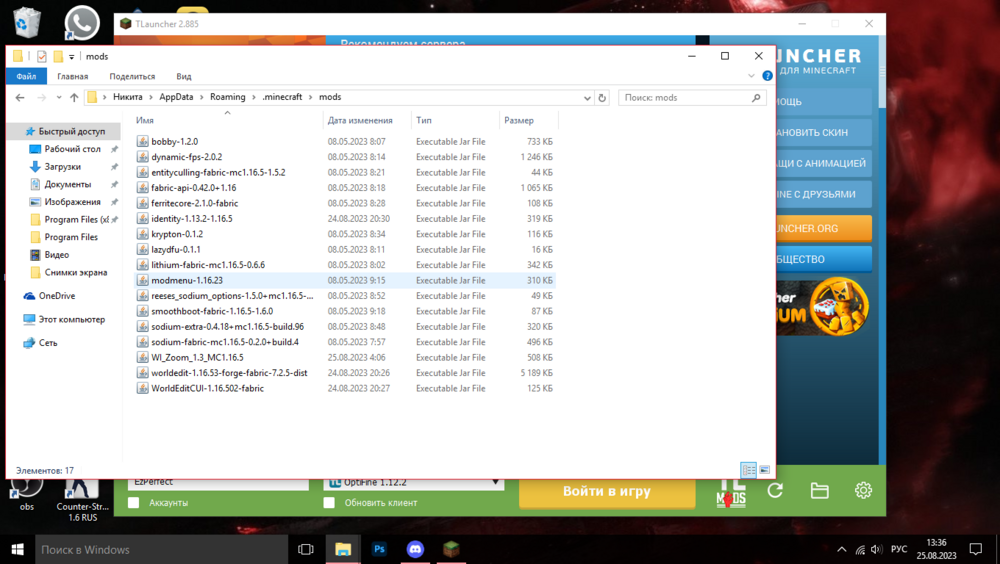Click the Поиск в Windows search box
The image size is (1000, 564).
pos(161,549)
